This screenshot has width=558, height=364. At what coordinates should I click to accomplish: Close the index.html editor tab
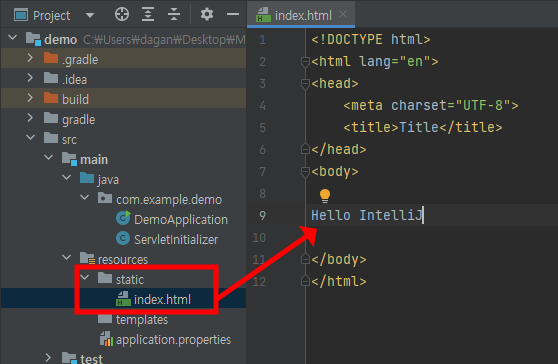point(343,14)
